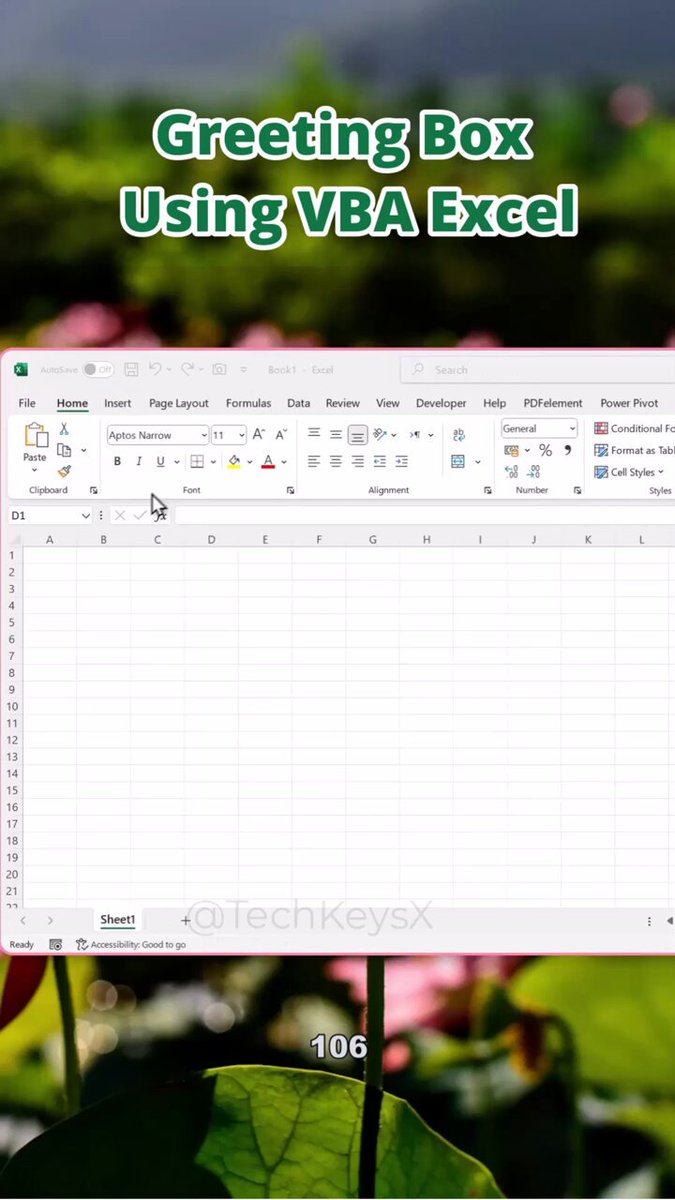This screenshot has height=1200, width=675.
Task: Click the Cut scissors icon
Action: click(64, 429)
